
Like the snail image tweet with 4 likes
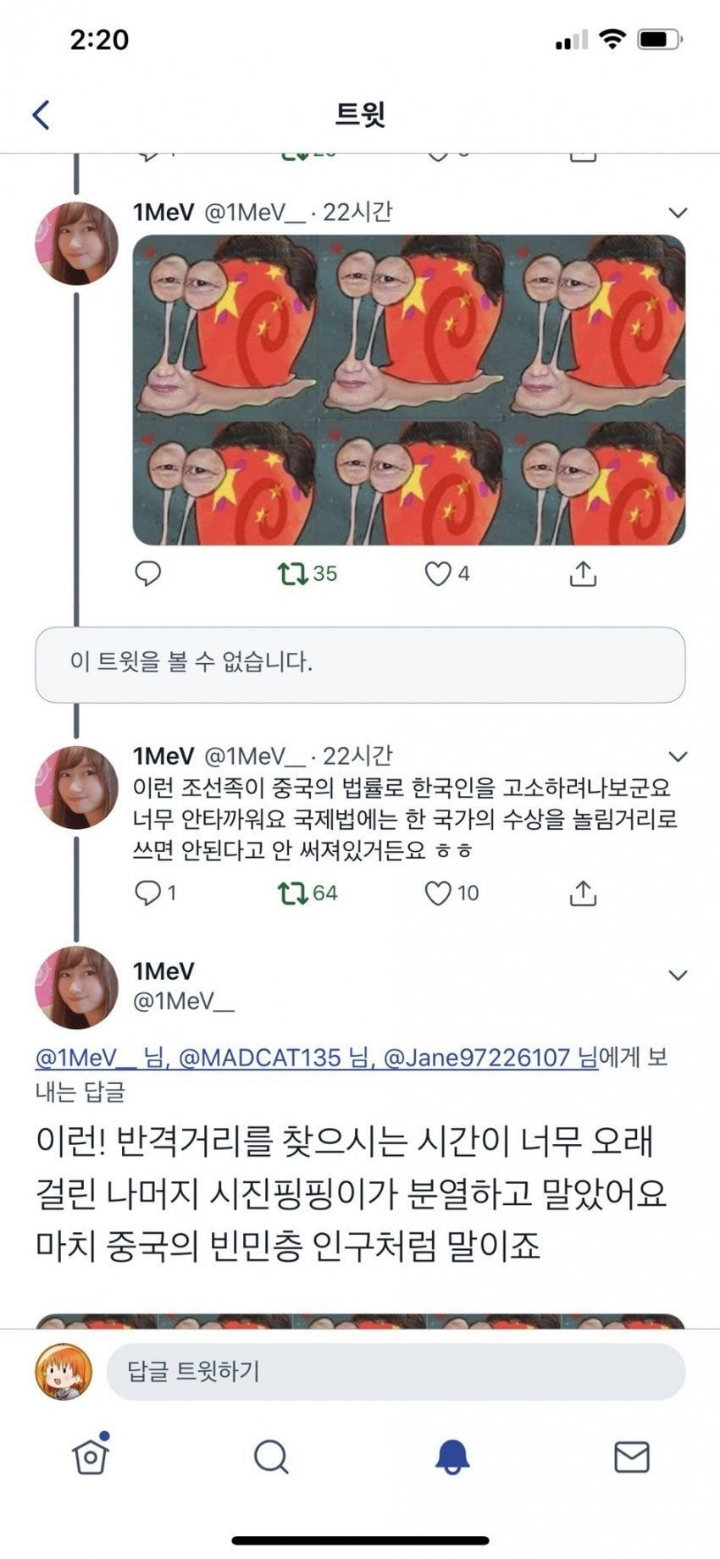click(437, 573)
